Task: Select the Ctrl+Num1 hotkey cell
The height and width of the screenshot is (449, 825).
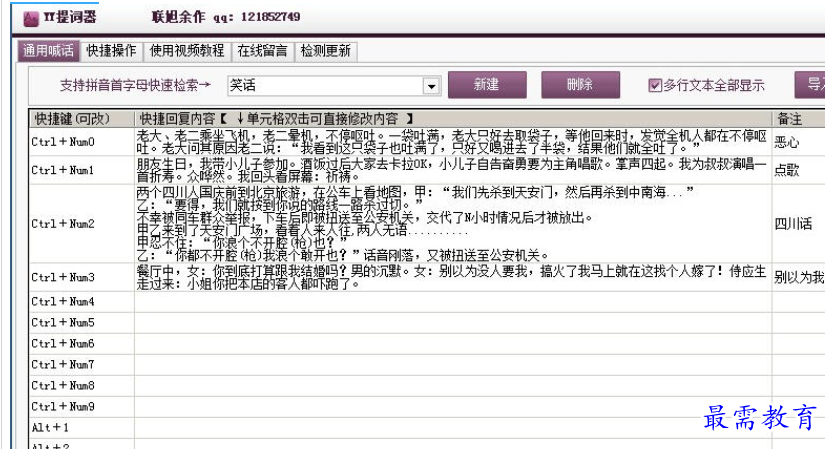Action: 82,170
